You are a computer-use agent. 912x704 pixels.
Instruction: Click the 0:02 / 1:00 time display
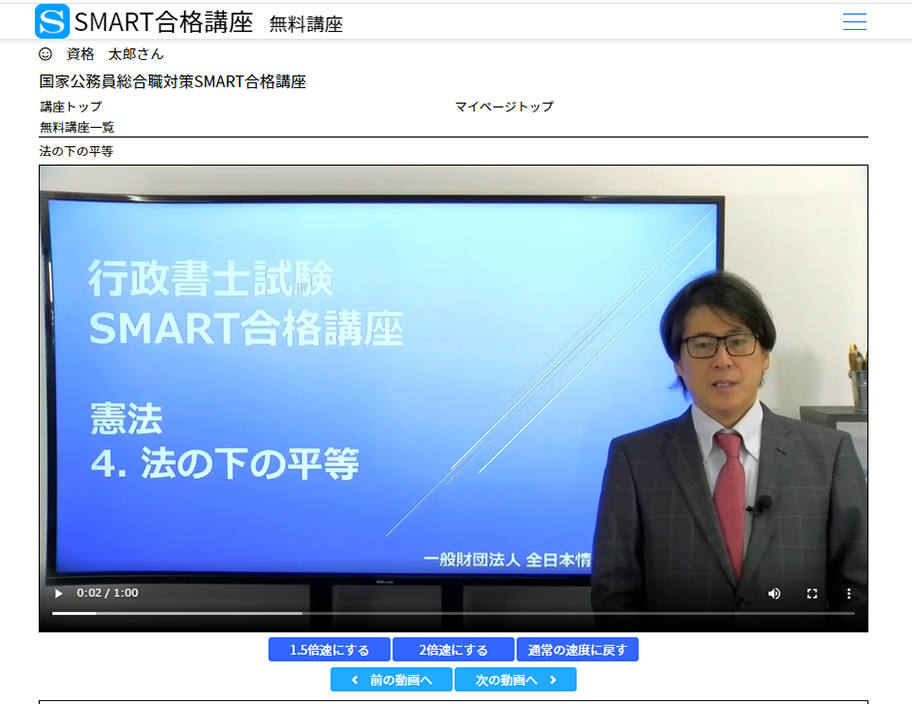[x=108, y=593]
